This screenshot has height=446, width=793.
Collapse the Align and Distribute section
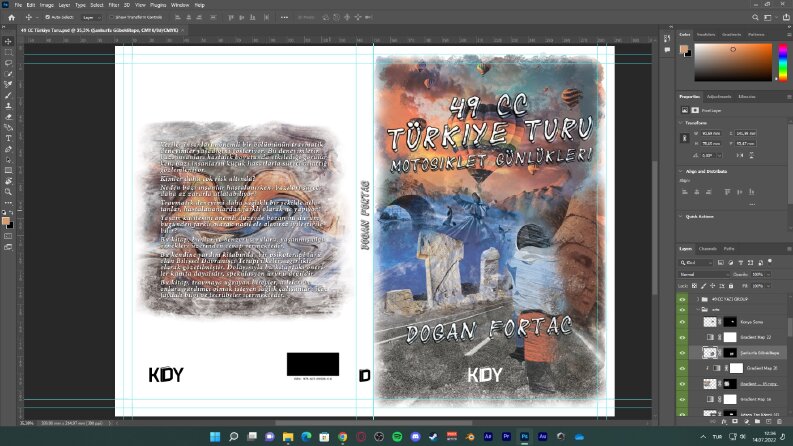681,171
